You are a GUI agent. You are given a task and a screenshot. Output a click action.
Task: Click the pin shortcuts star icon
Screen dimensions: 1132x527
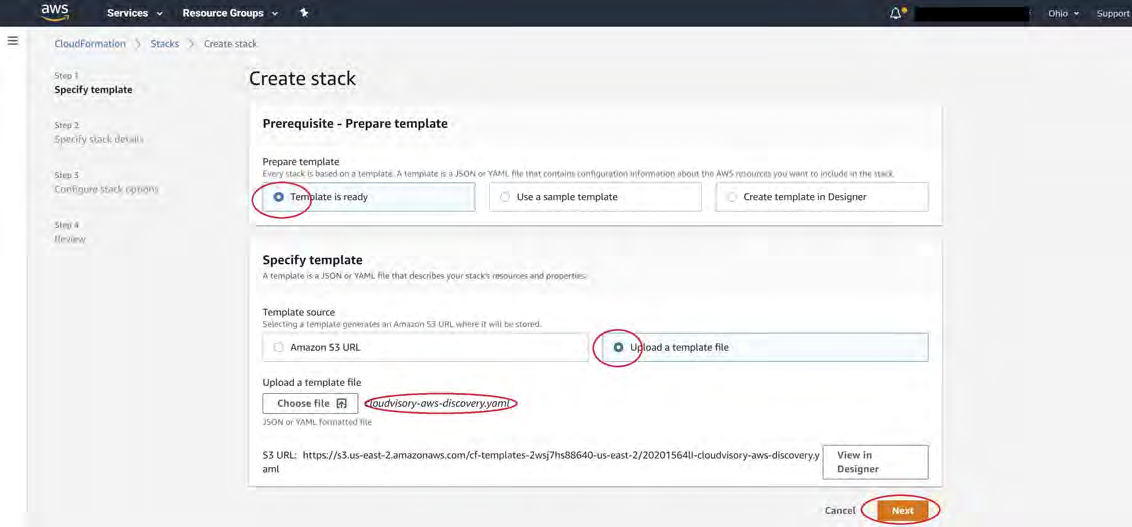click(x=304, y=13)
